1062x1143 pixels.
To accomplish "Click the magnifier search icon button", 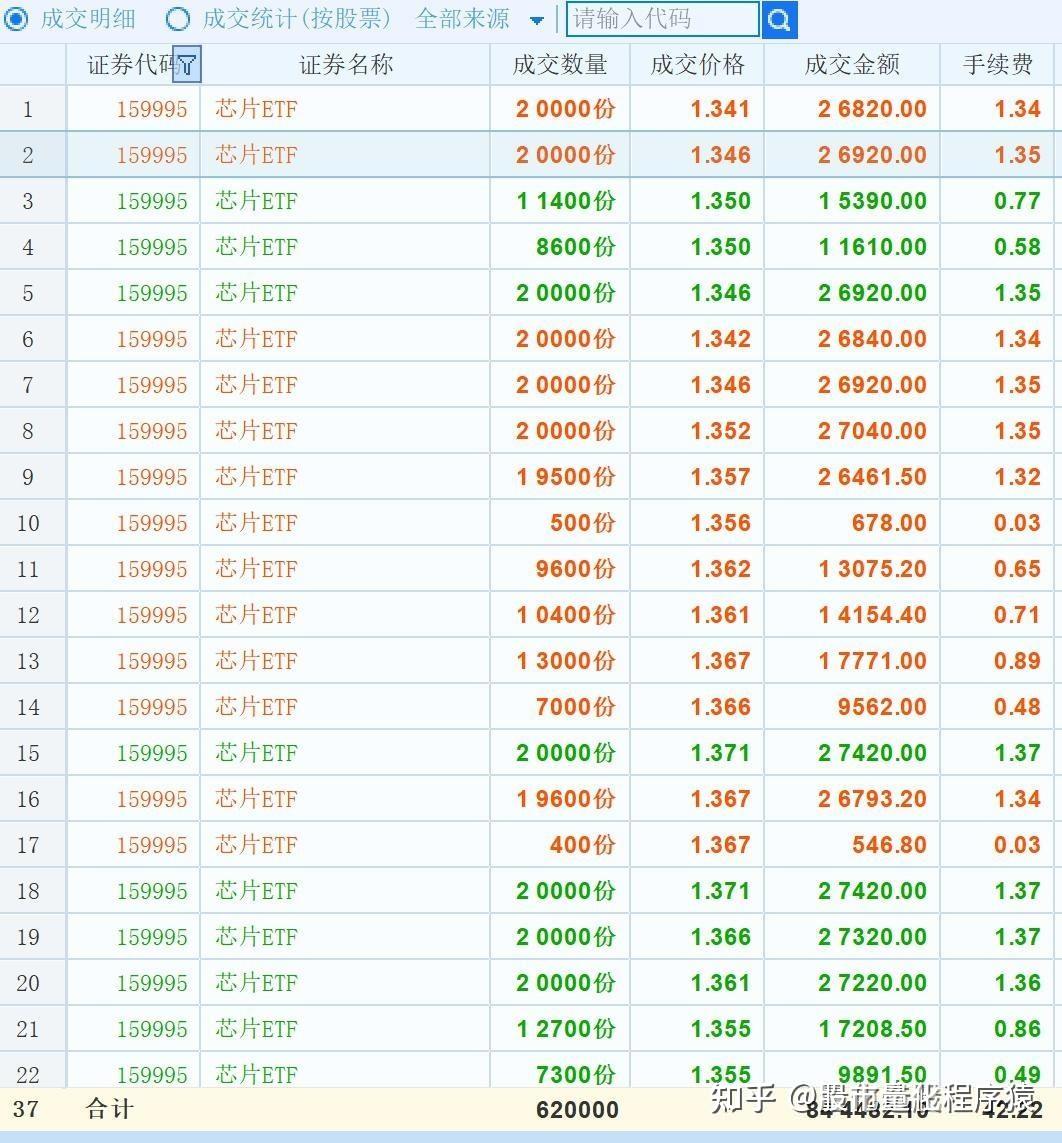I will pos(779,19).
